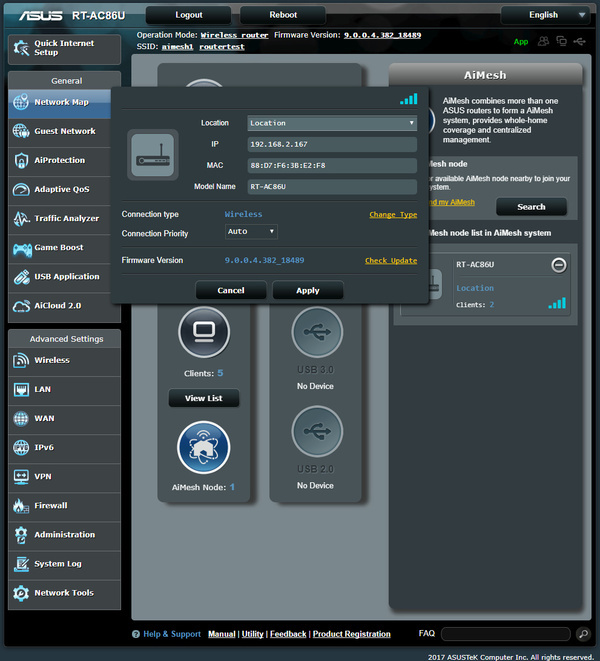Click the signal strength bars in dialog
This screenshot has width=600, height=661.
[x=409, y=99]
